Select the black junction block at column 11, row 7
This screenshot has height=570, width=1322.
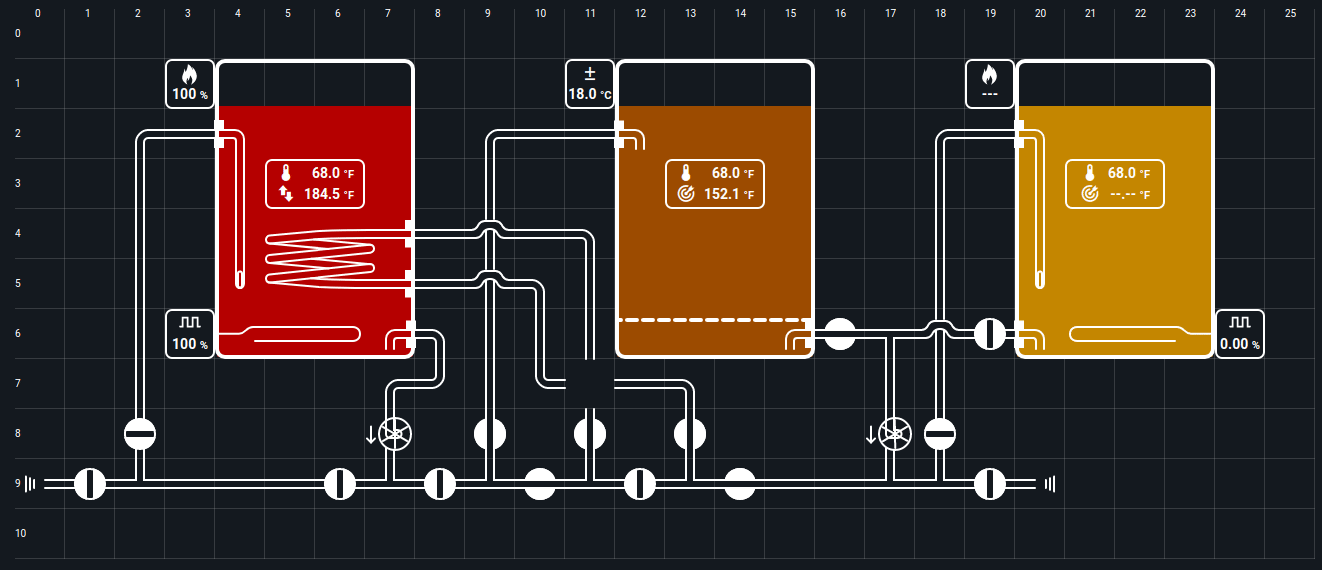pyautogui.click(x=590, y=384)
